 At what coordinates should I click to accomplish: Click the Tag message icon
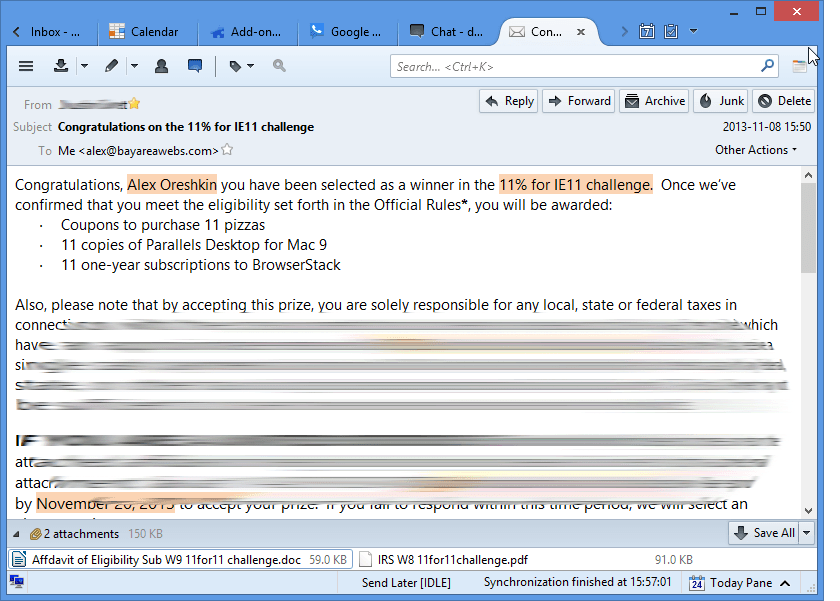pos(235,66)
